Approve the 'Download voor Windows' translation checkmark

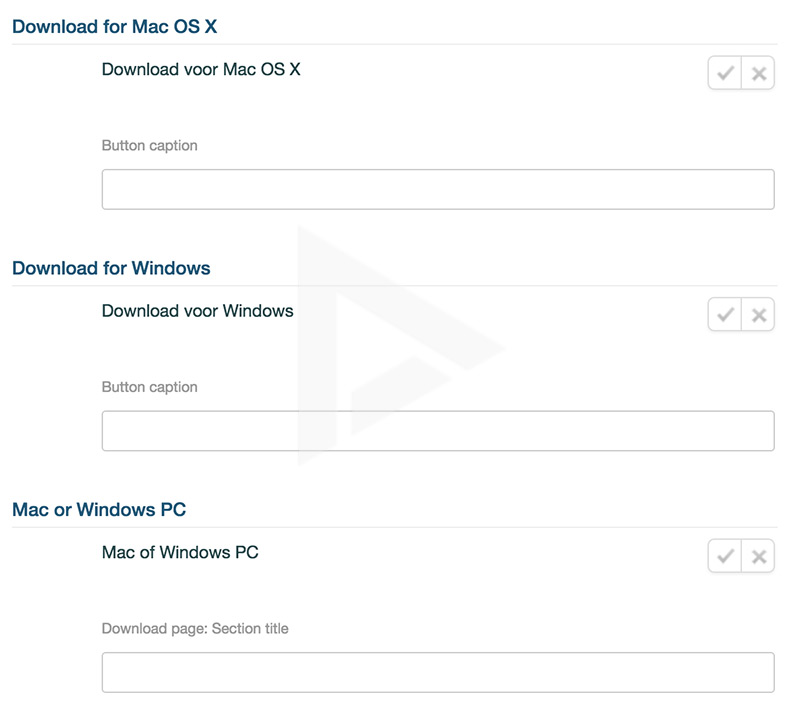pos(724,315)
